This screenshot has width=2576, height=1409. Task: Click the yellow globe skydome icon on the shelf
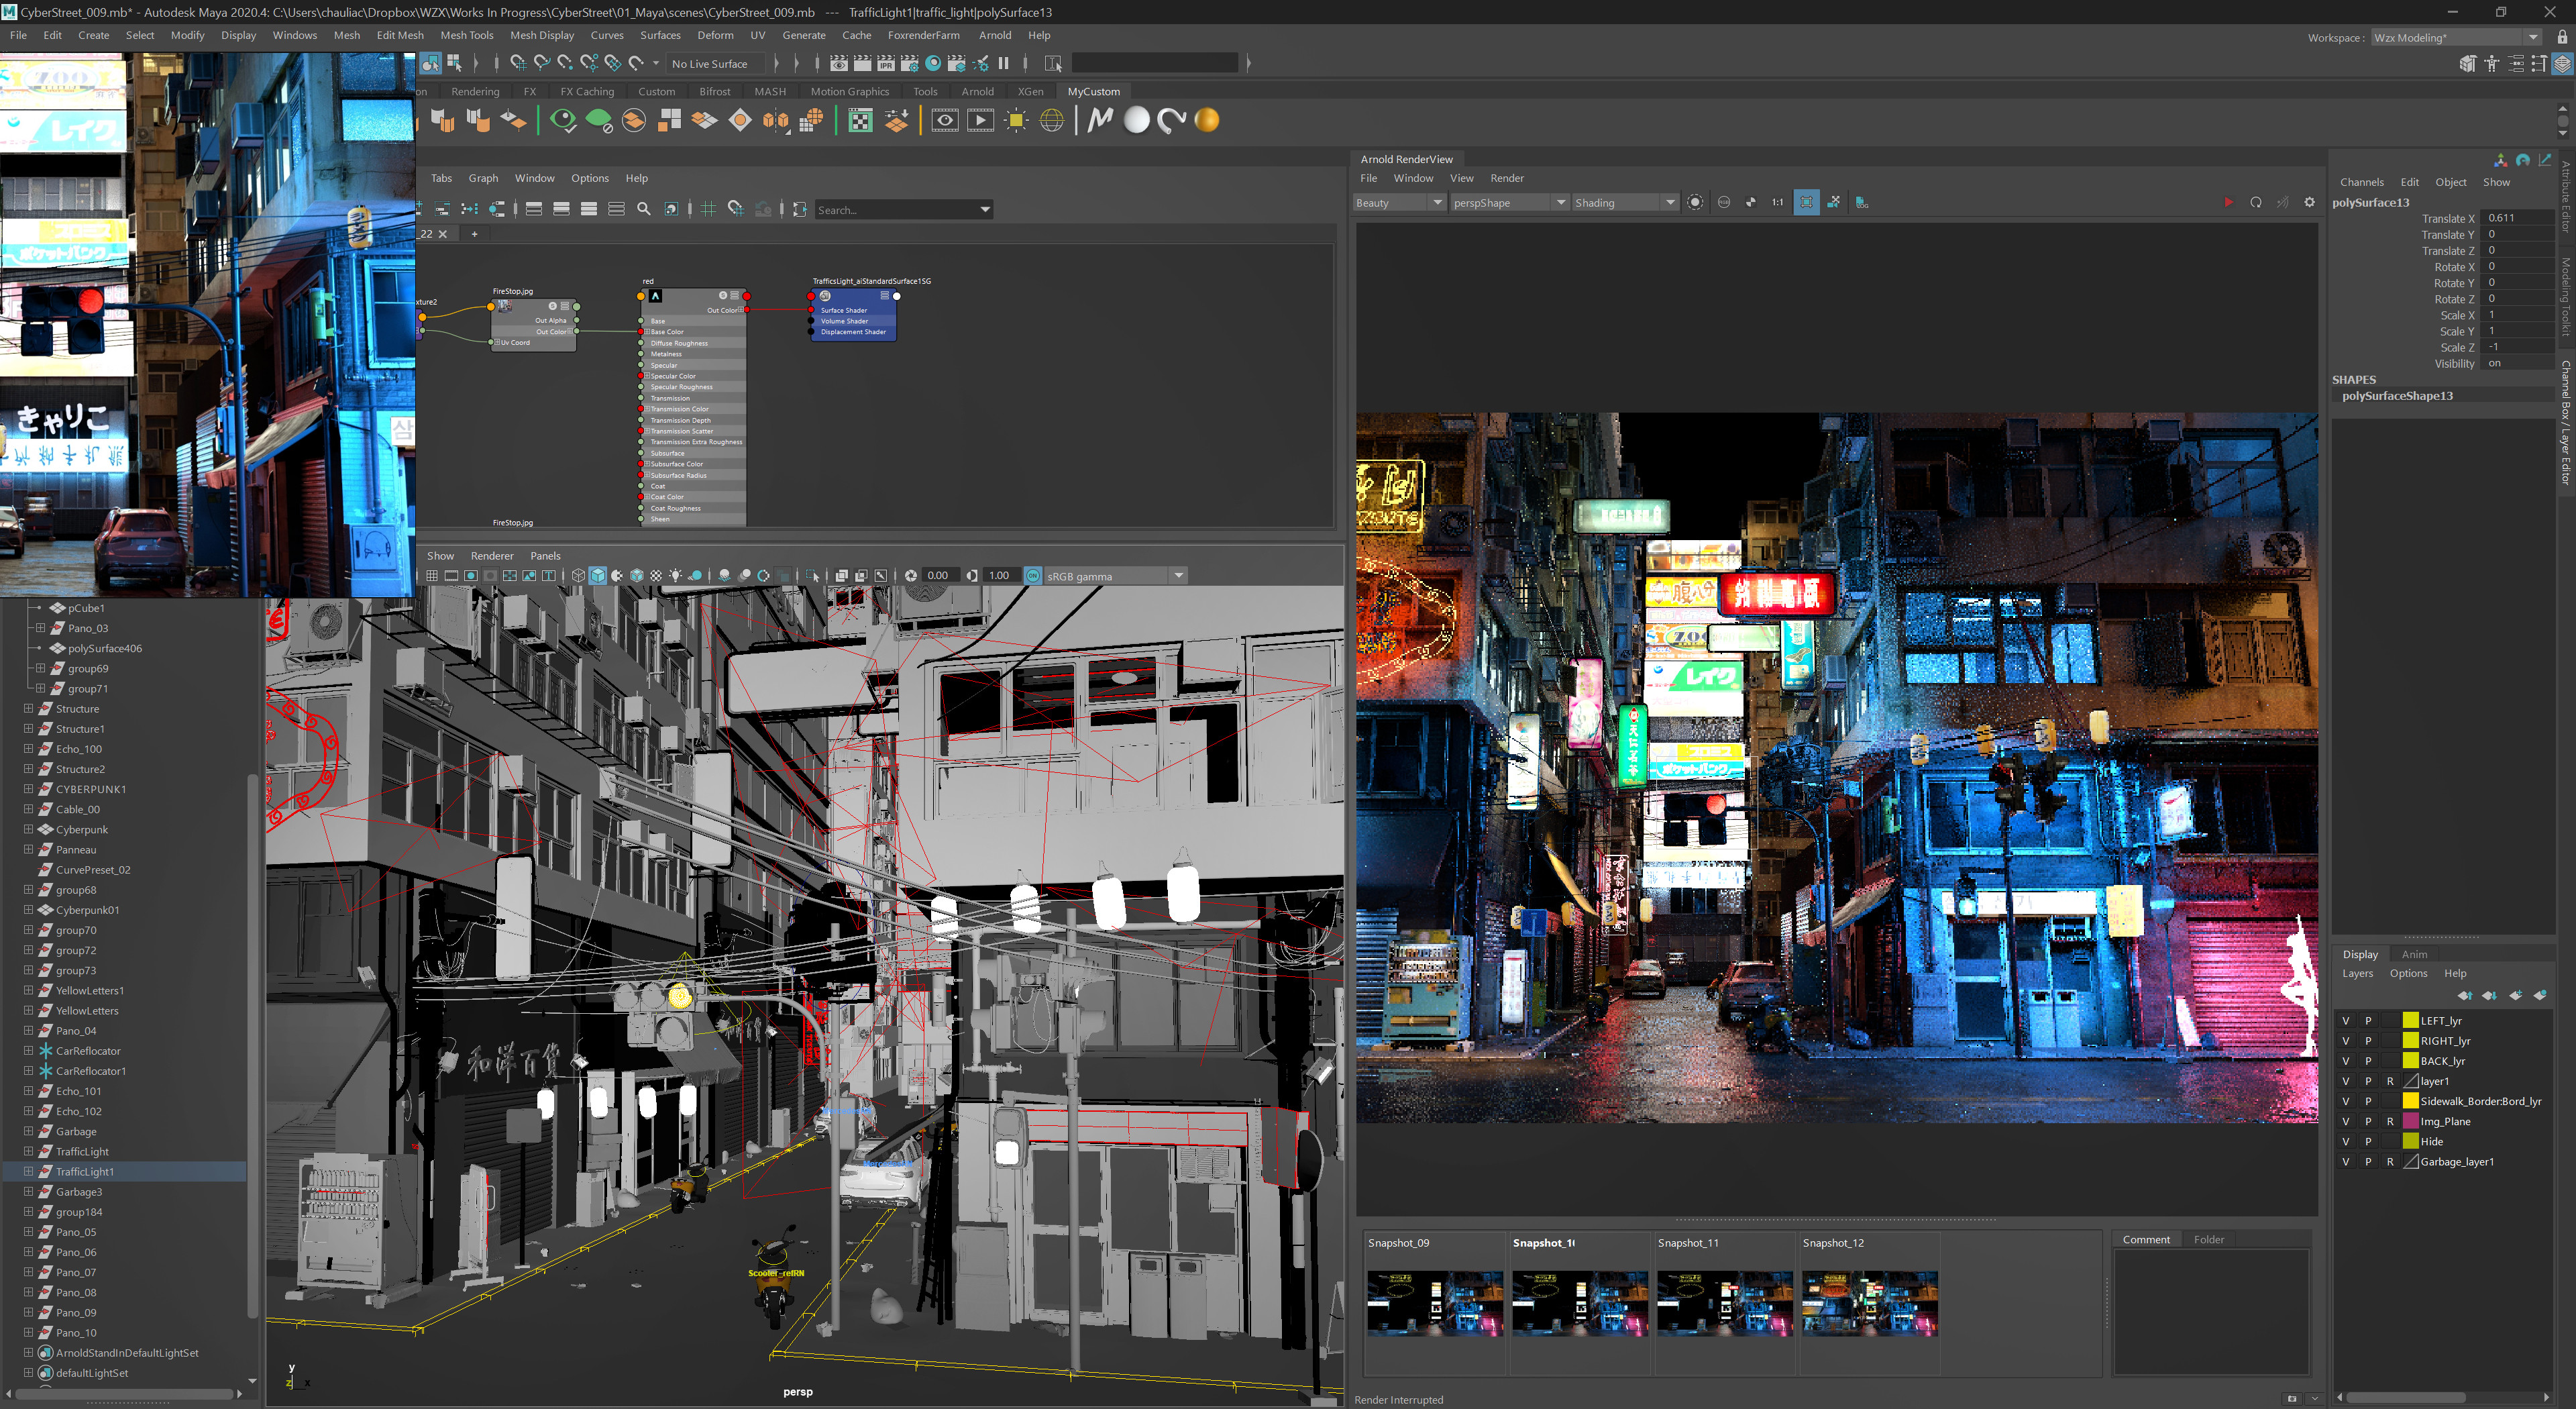(x=1052, y=120)
